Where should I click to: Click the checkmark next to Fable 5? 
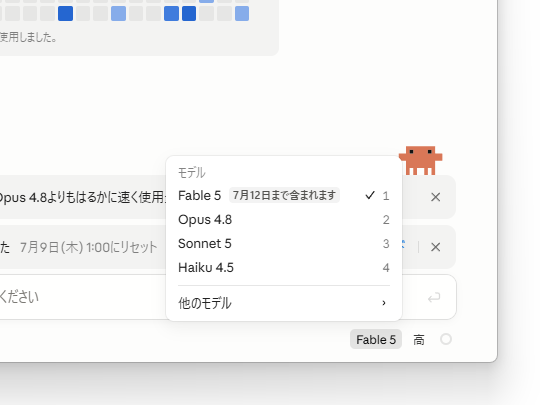click(370, 196)
